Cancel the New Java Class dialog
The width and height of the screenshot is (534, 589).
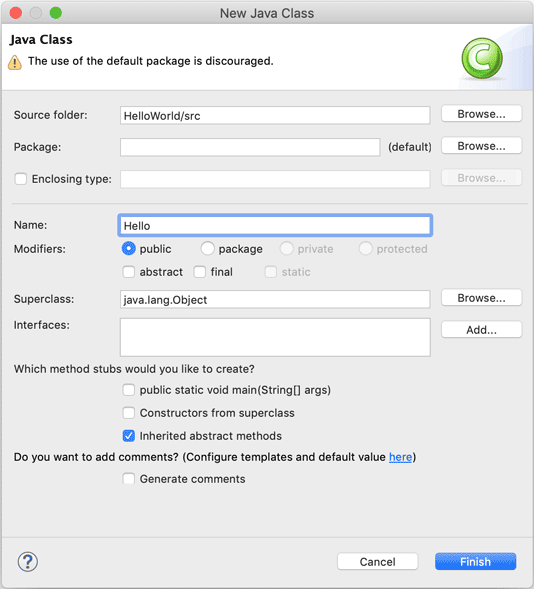[x=377, y=562]
